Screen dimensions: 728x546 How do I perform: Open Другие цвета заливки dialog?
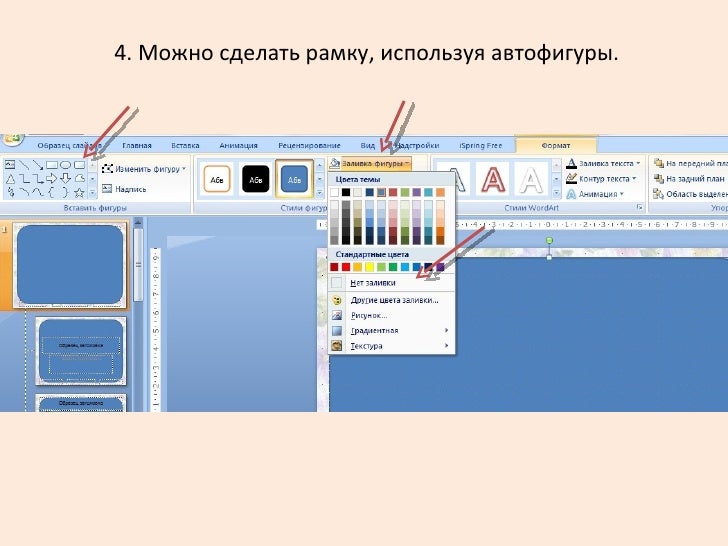(391, 300)
